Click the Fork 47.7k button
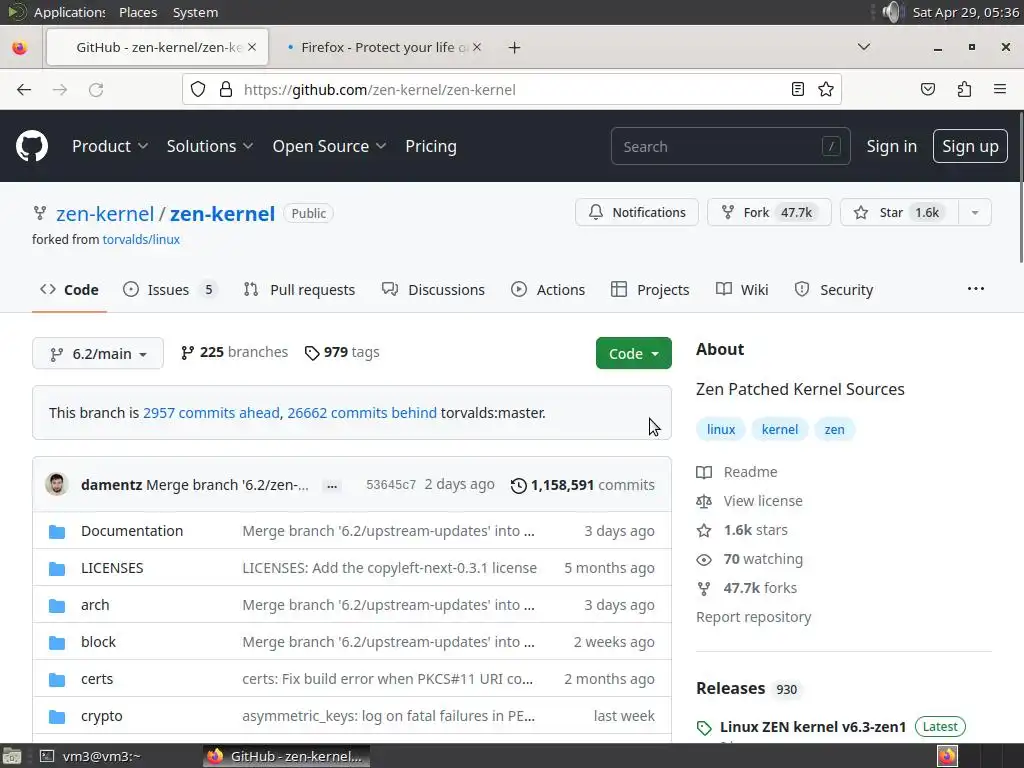This screenshot has width=1024, height=768. click(769, 212)
